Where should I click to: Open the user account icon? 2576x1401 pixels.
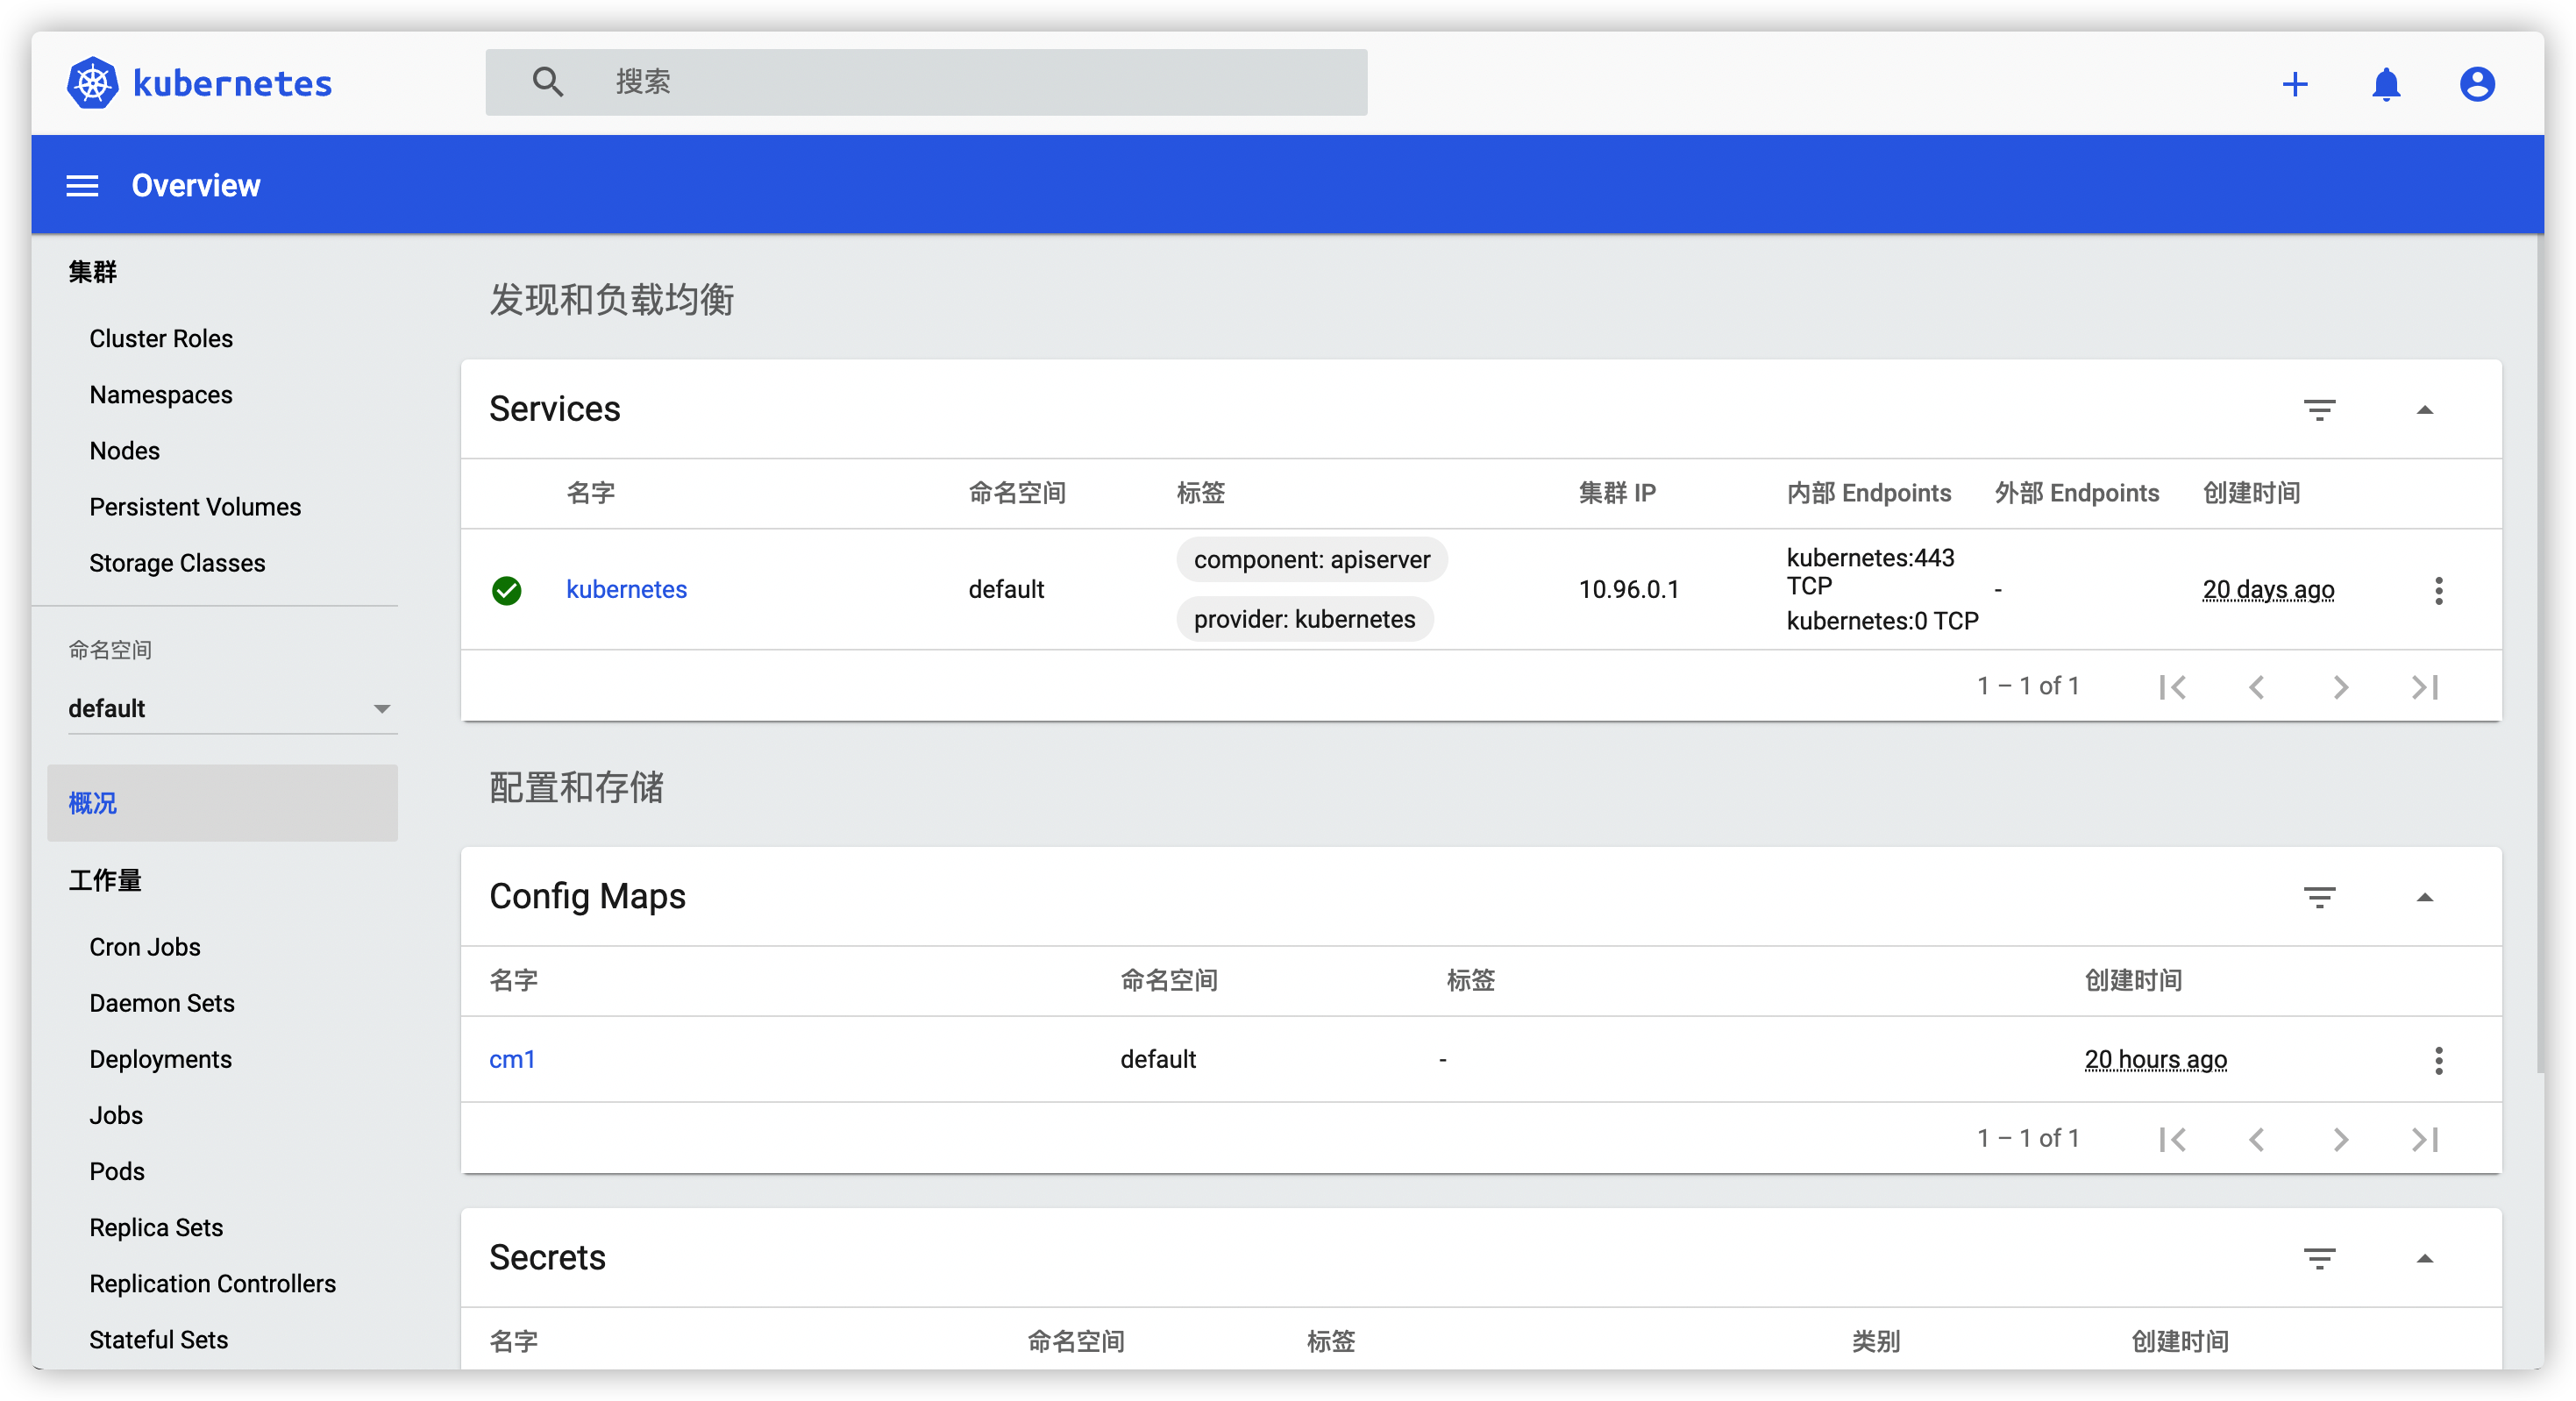click(2477, 84)
